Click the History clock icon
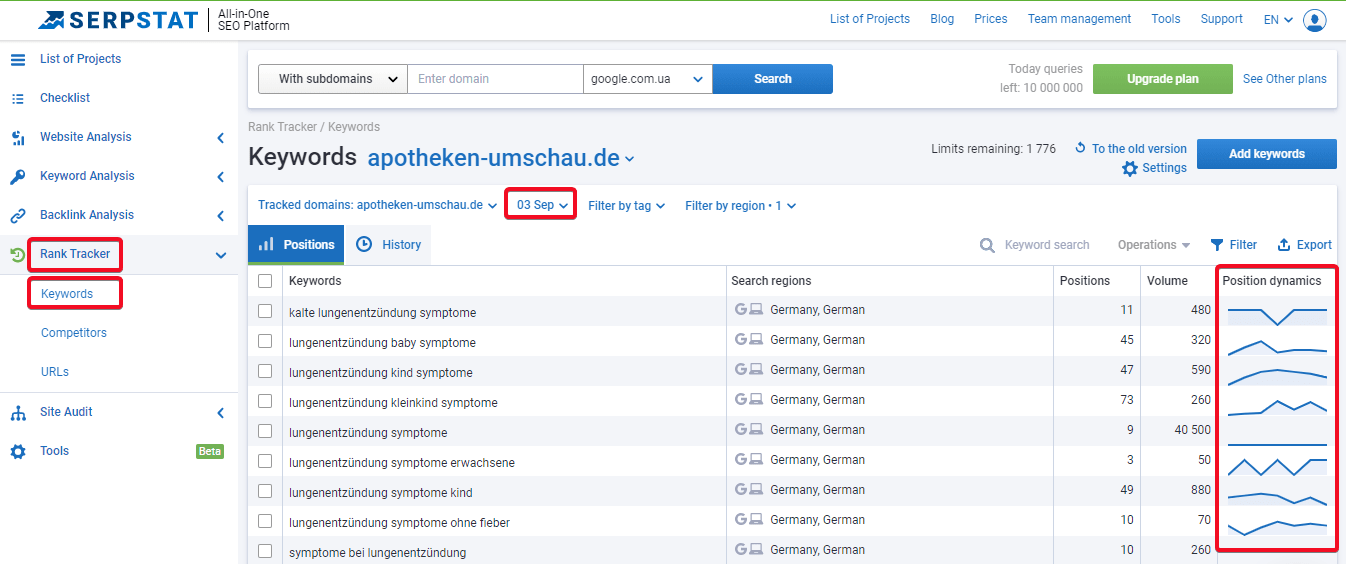Viewport: 1346px width, 564px height. [364, 244]
